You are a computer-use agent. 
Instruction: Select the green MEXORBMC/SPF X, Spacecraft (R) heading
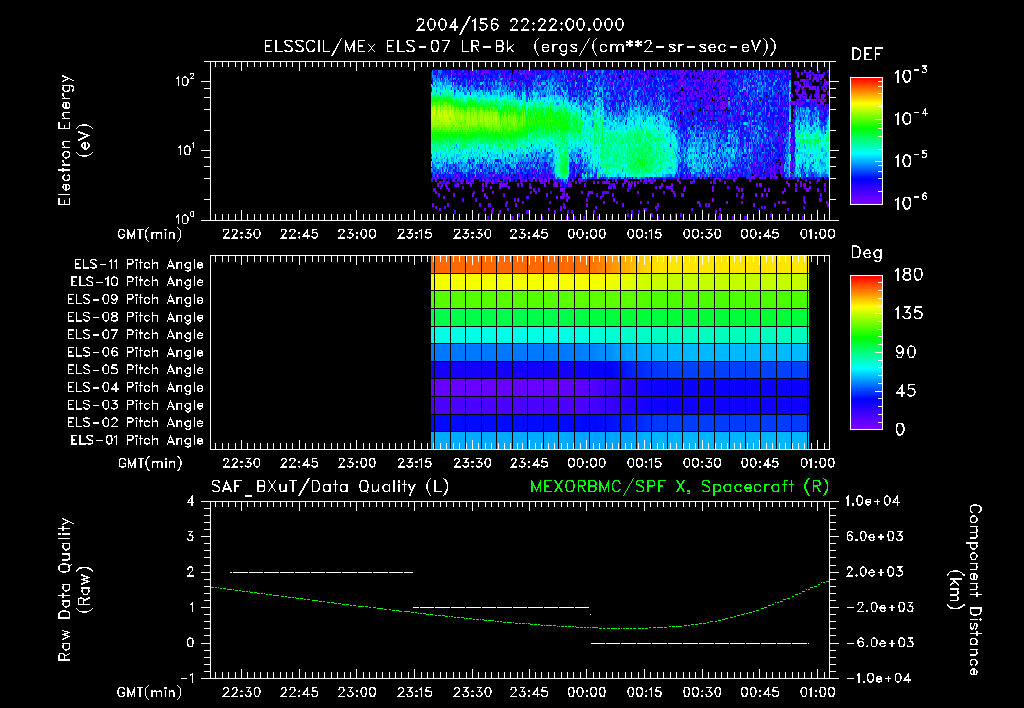(x=679, y=487)
